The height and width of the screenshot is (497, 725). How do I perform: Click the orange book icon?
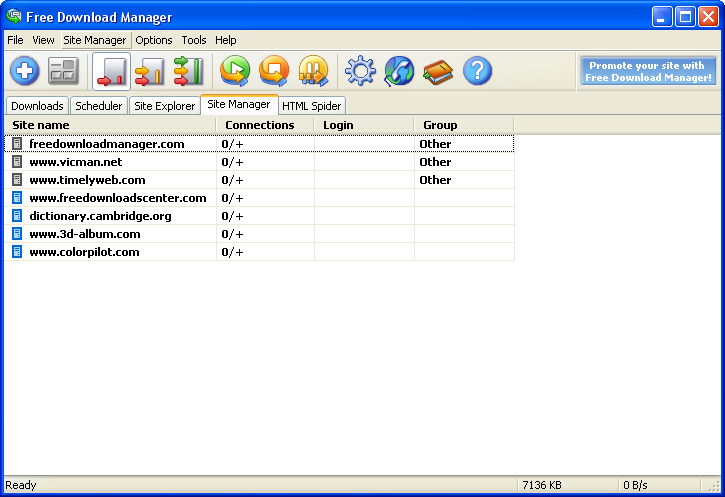click(438, 72)
